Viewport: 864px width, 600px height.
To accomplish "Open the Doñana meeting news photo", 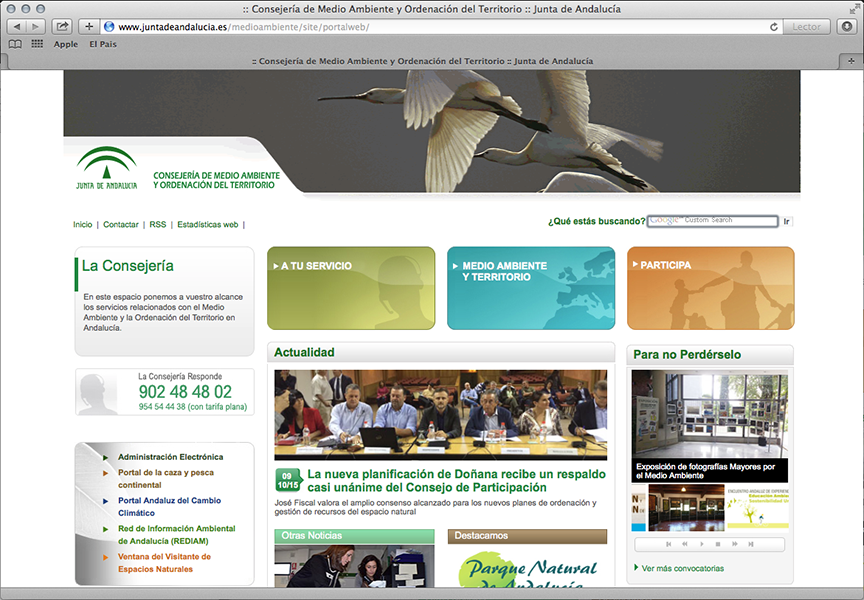I will (x=440, y=415).
